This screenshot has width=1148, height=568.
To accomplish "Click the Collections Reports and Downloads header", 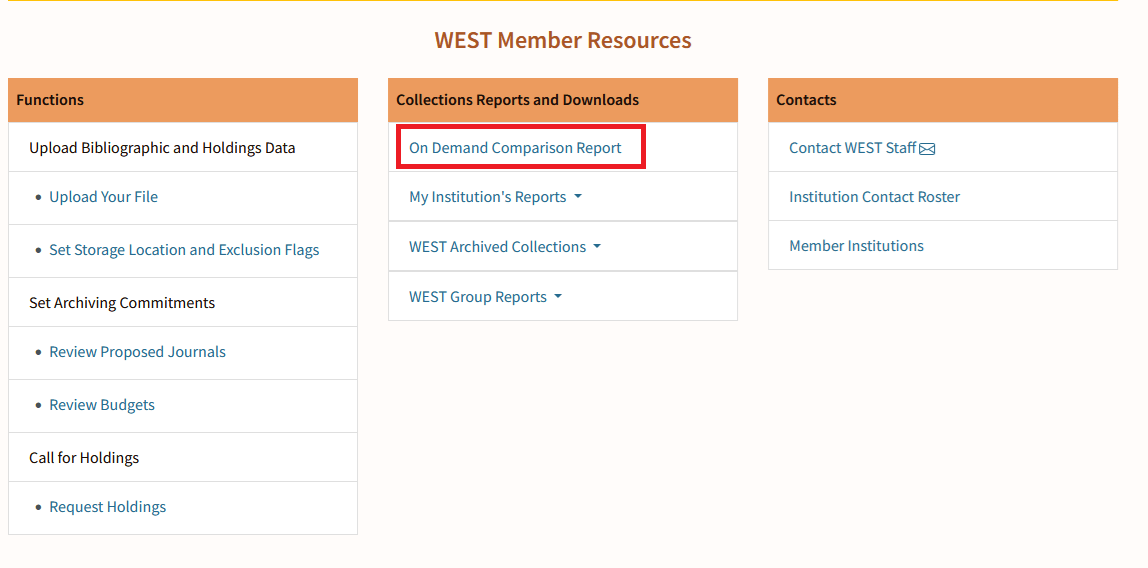I will [x=563, y=100].
